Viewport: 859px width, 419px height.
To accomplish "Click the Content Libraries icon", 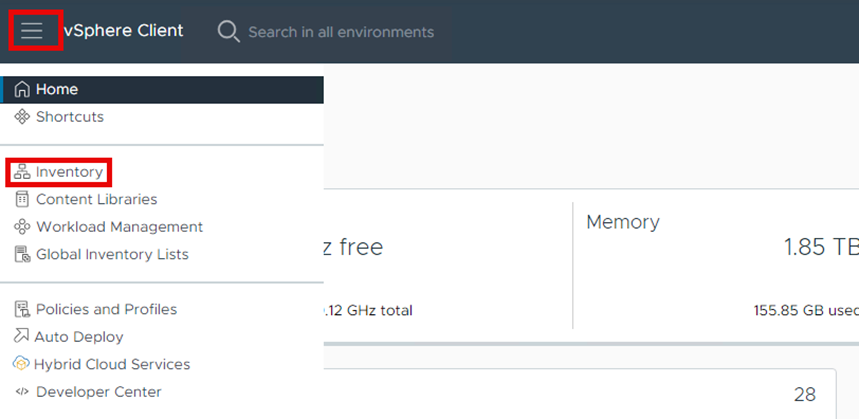I will pyautogui.click(x=22, y=200).
